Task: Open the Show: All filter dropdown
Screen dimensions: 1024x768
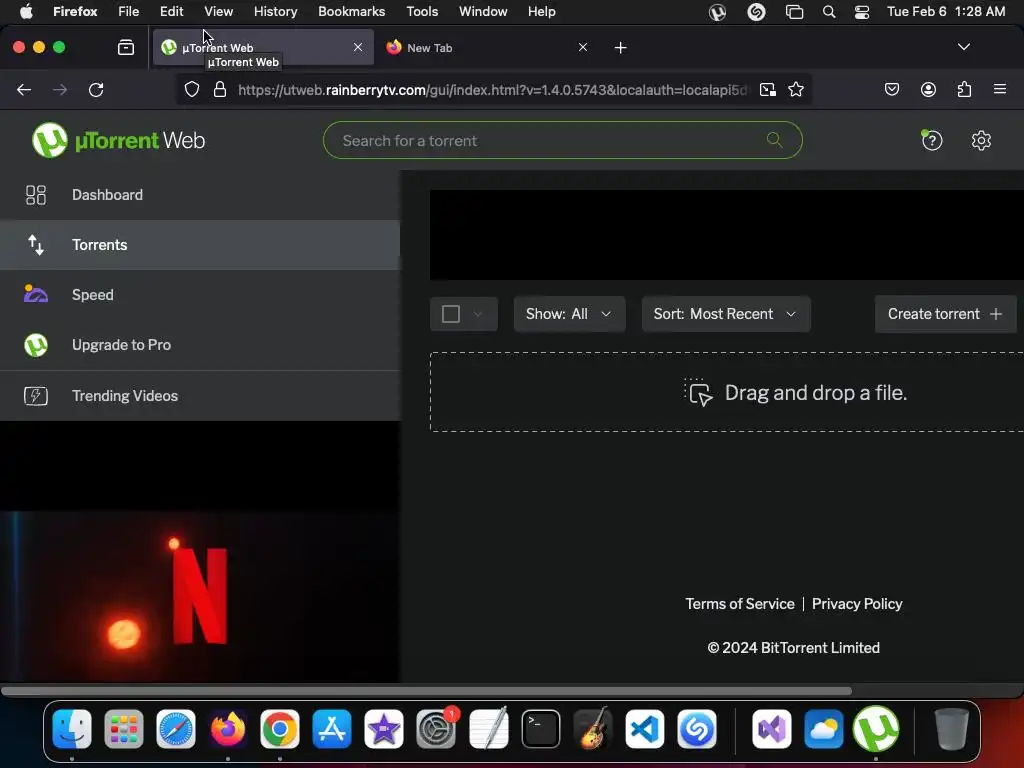Action: click(x=569, y=314)
